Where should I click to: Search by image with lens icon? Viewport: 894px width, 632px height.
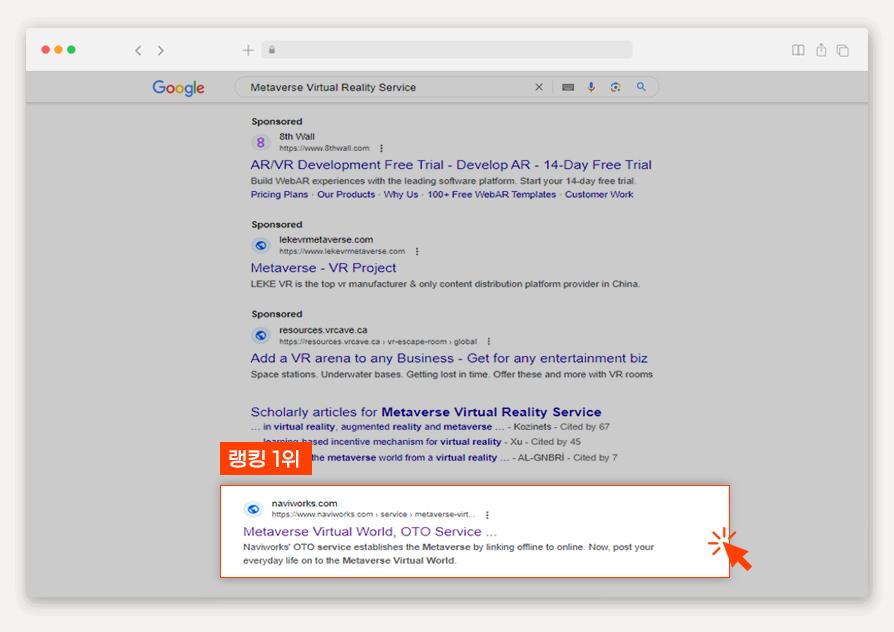pos(615,87)
